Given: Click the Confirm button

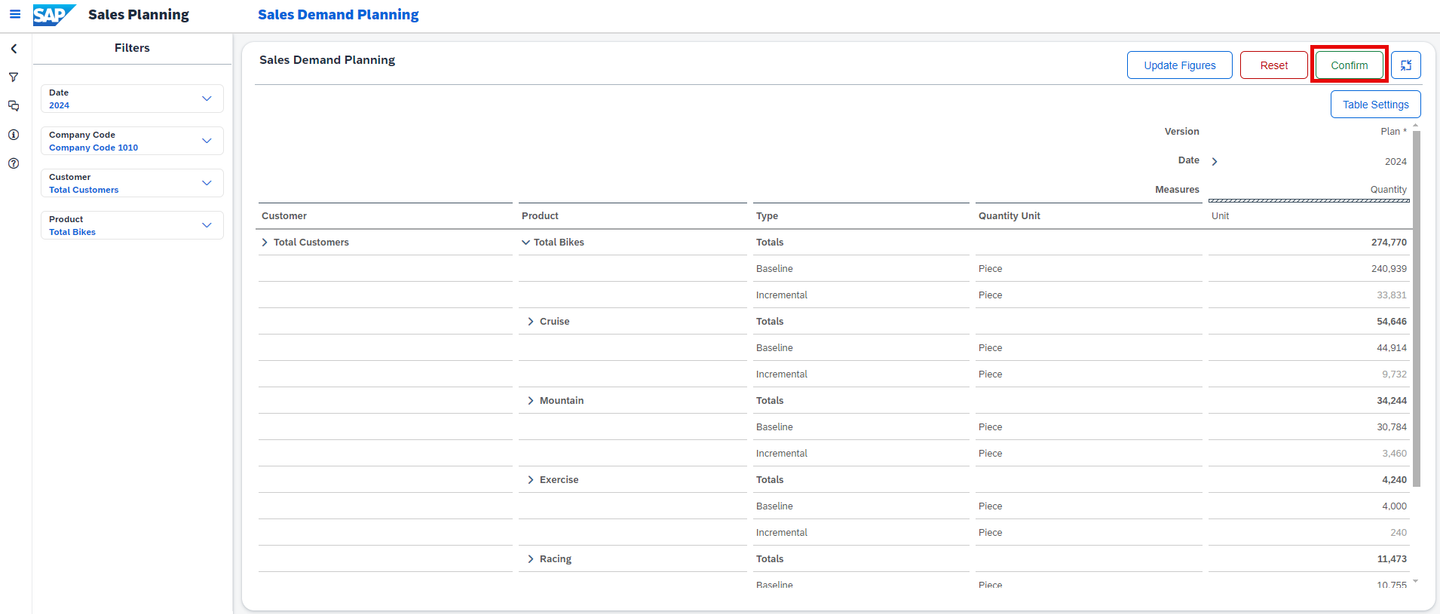Looking at the screenshot, I should pyautogui.click(x=1349, y=65).
